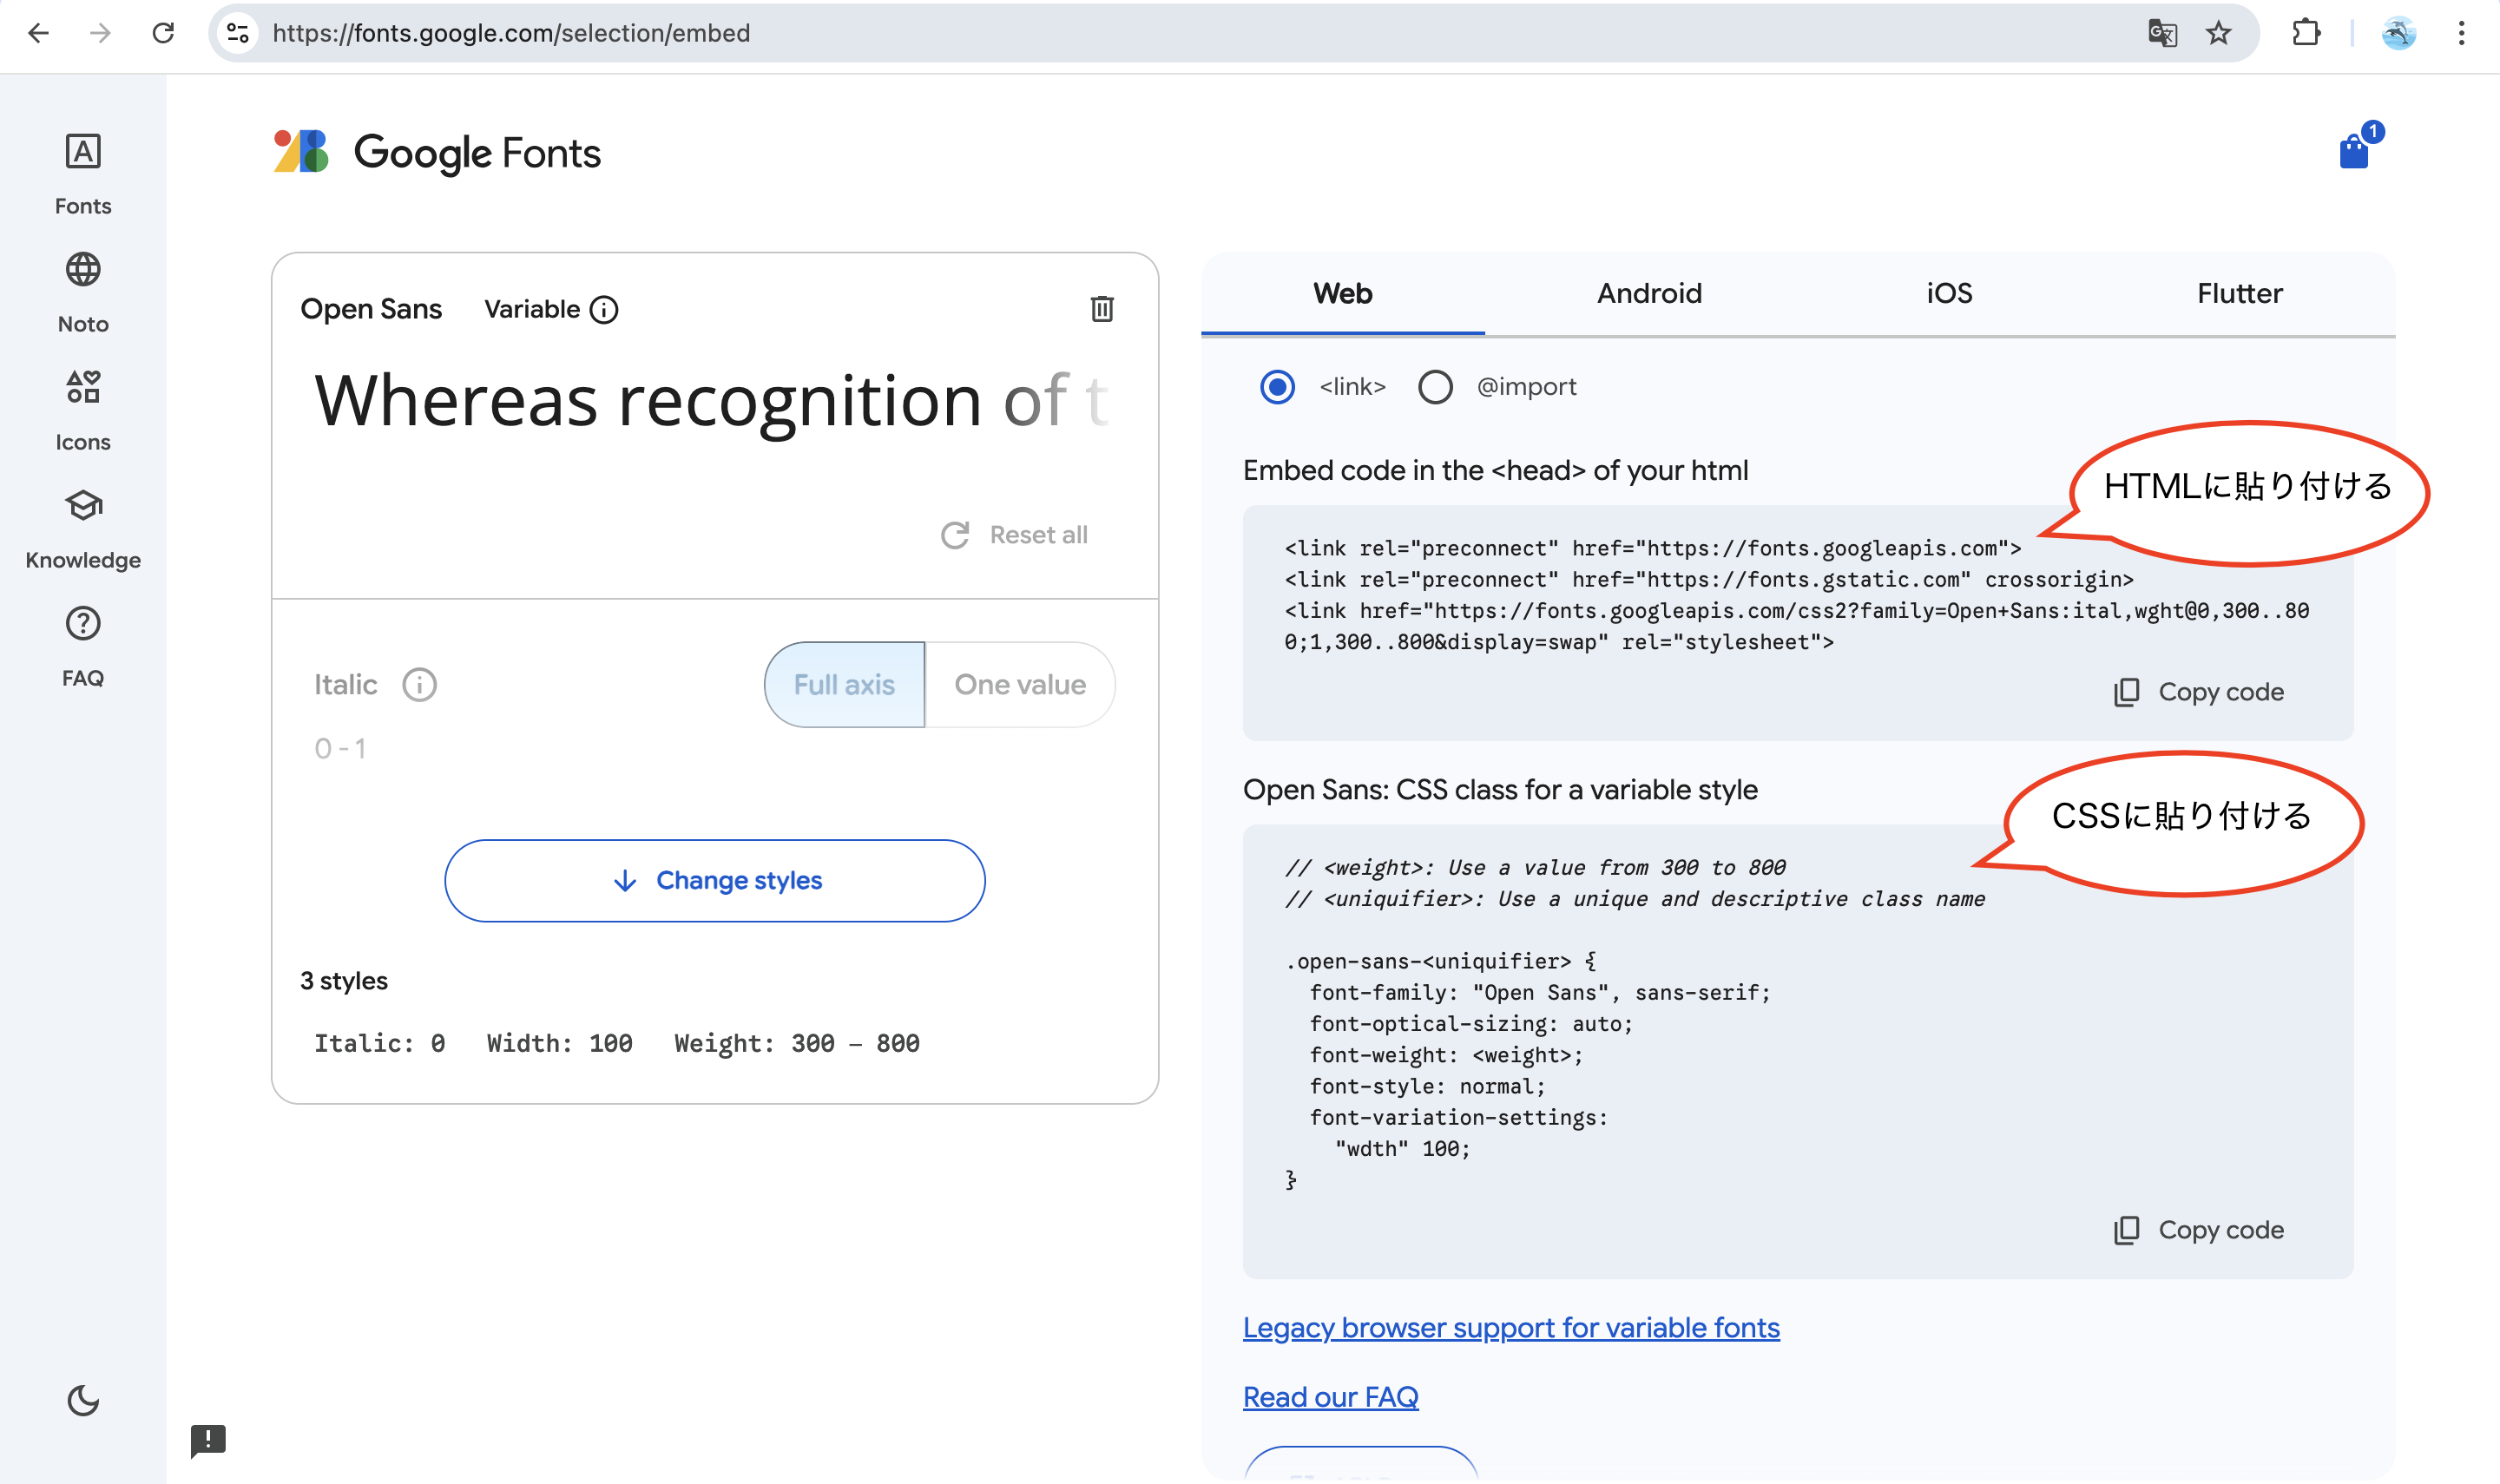Click Reset all in the preview
This screenshot has width=2500, height=1484.
1015,535
